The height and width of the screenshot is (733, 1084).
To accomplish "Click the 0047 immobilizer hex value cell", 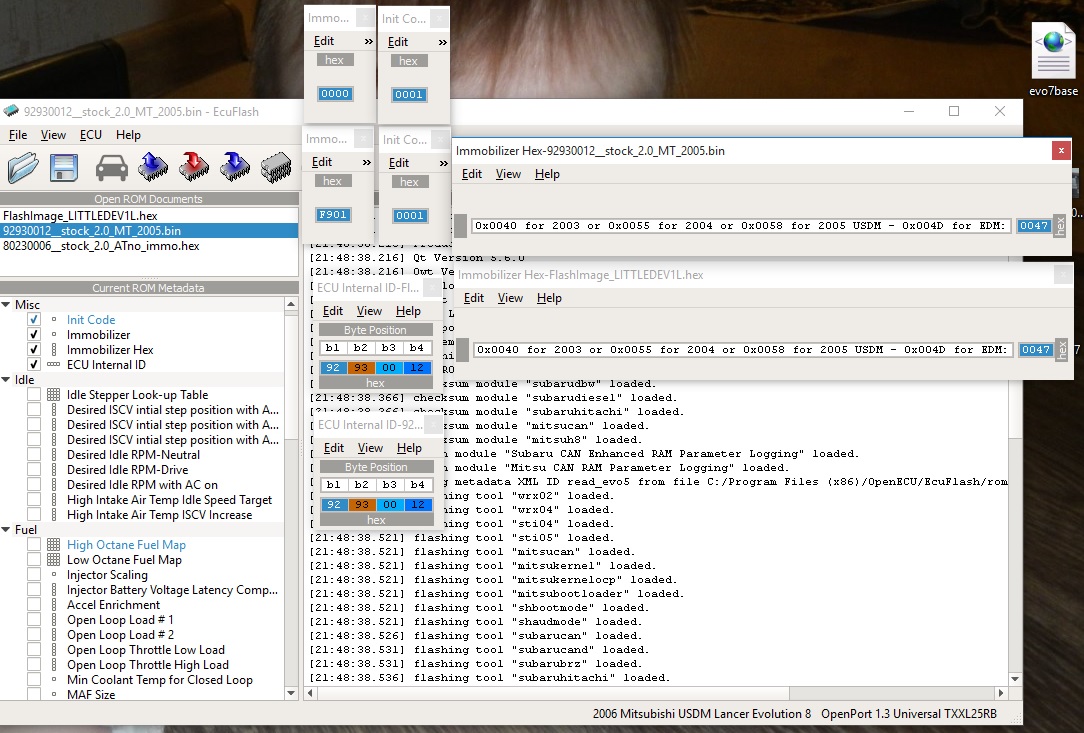I will coord(1034,226).
